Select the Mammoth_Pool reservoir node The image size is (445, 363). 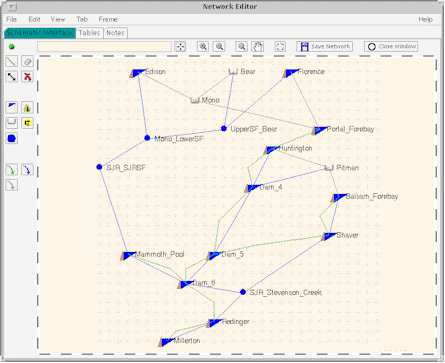pos(127,256)
